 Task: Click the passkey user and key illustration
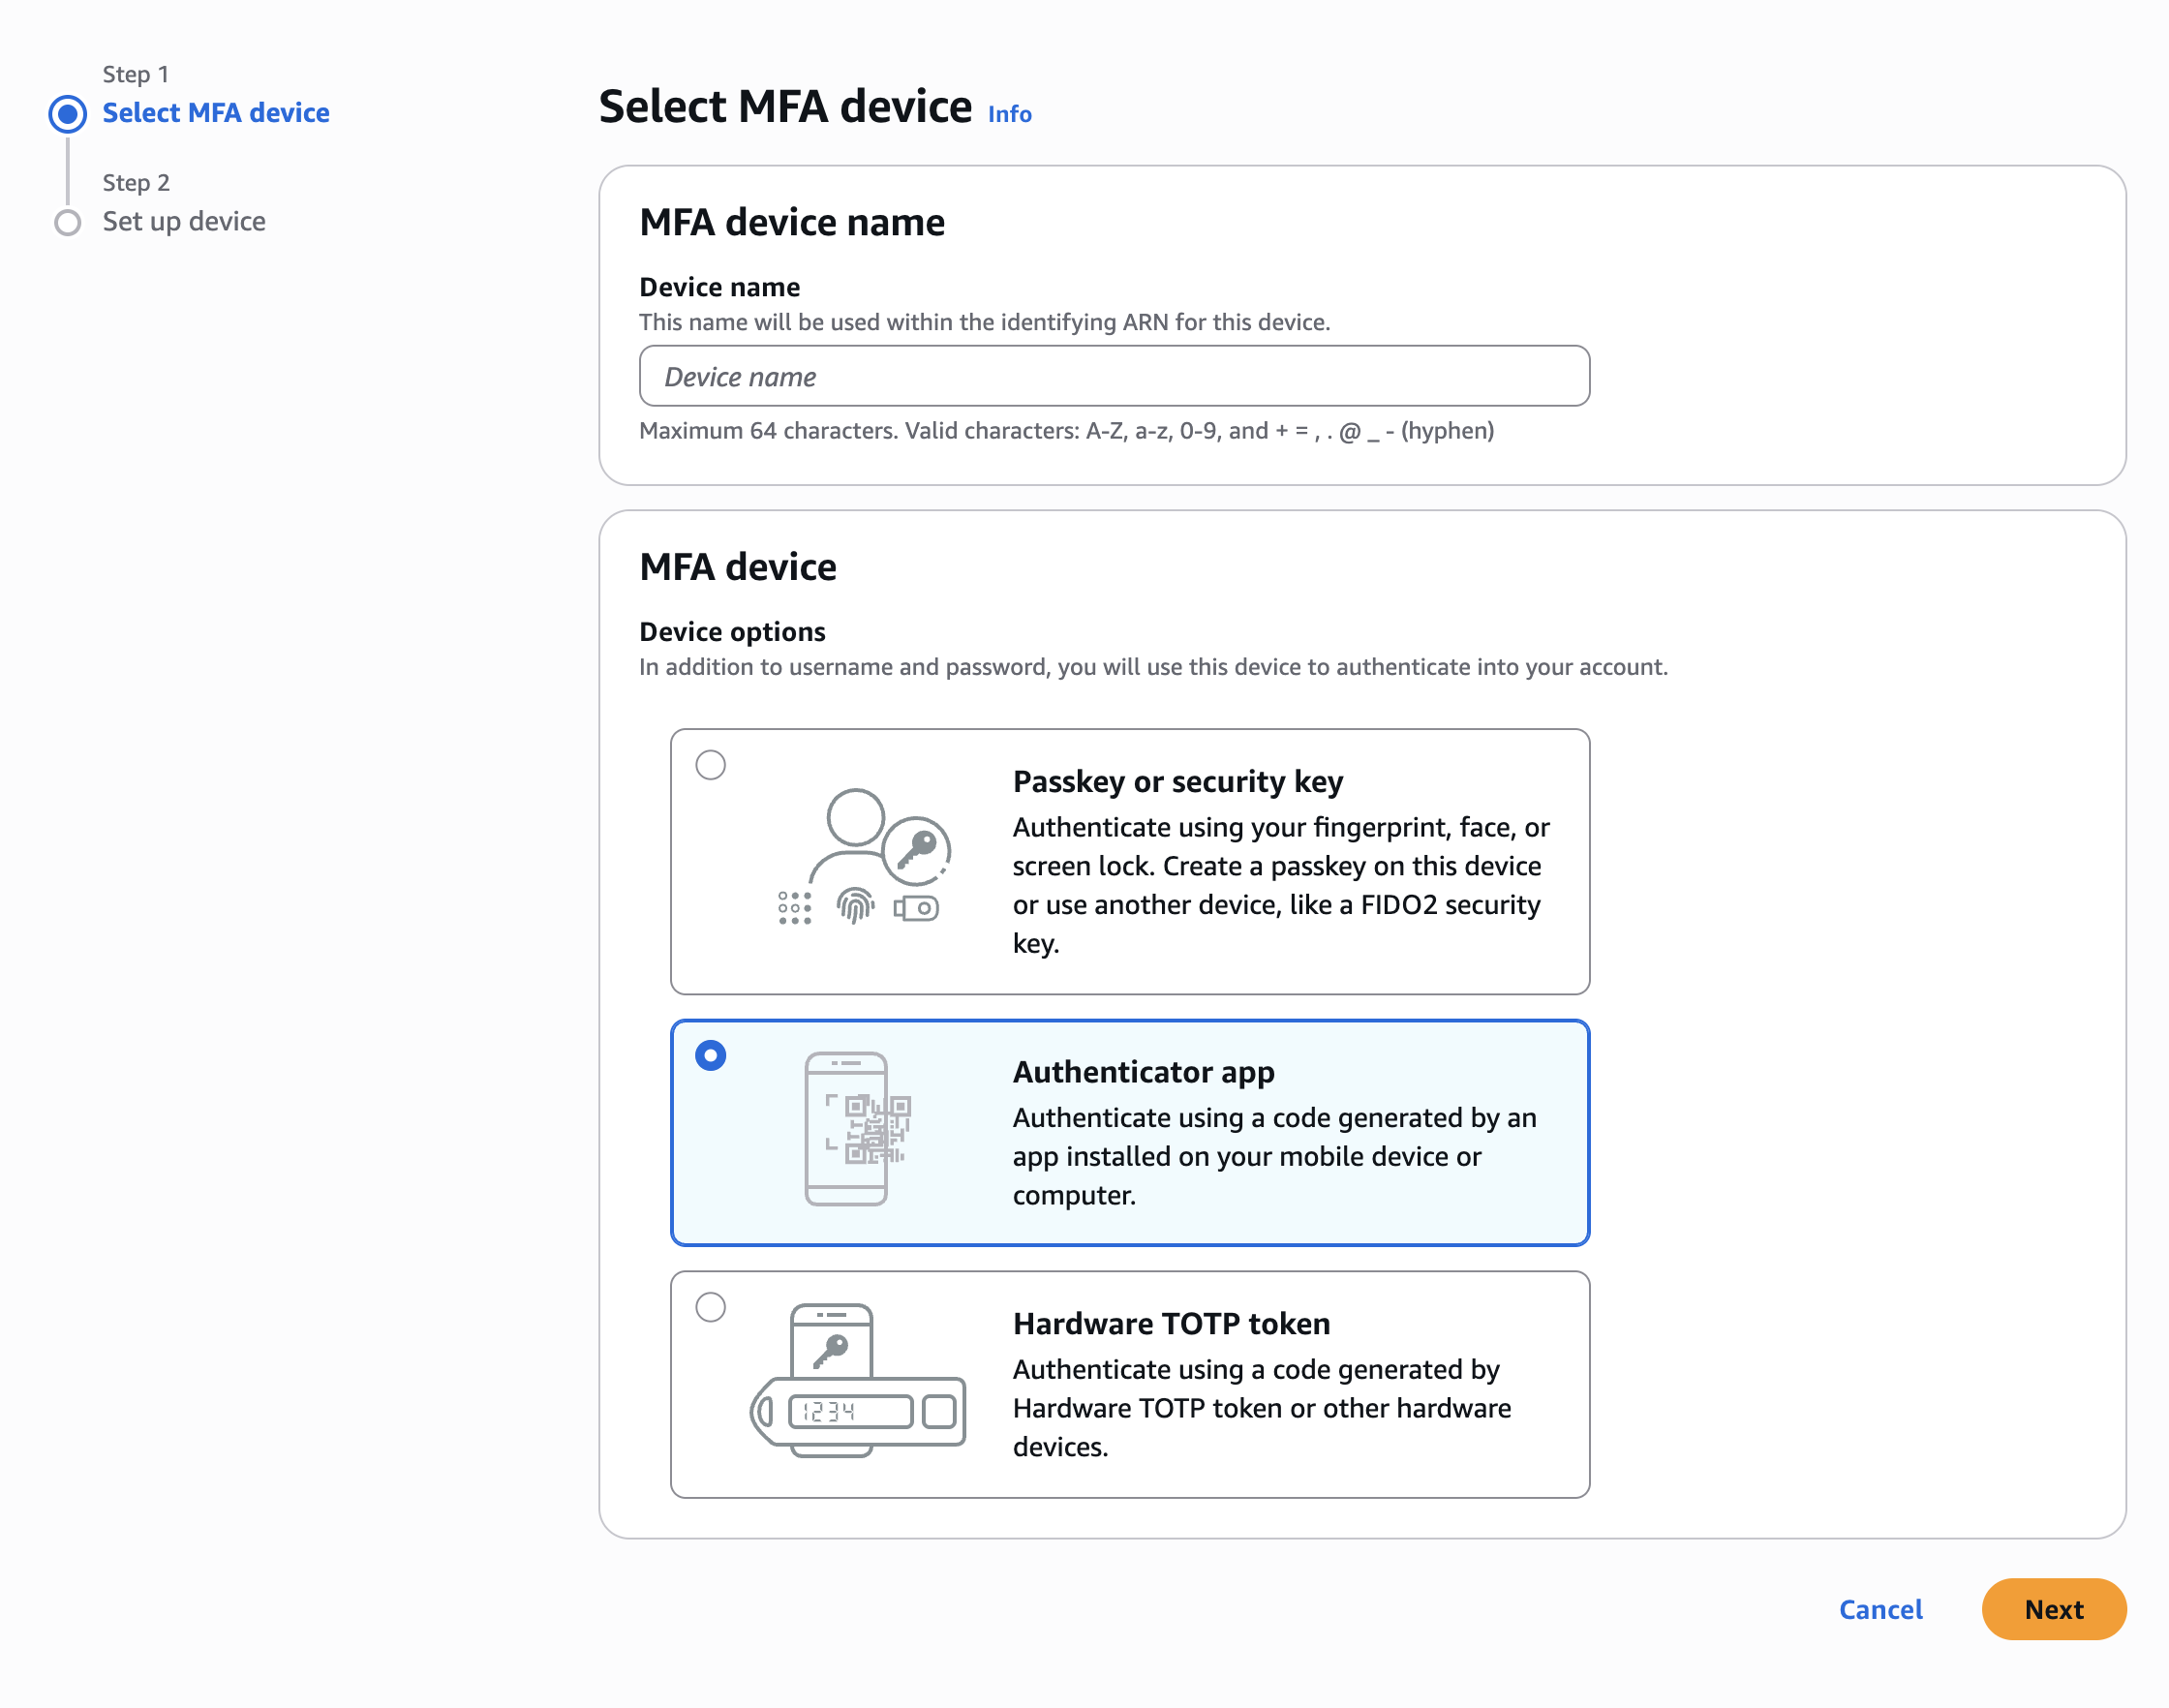tap(865, 857)
